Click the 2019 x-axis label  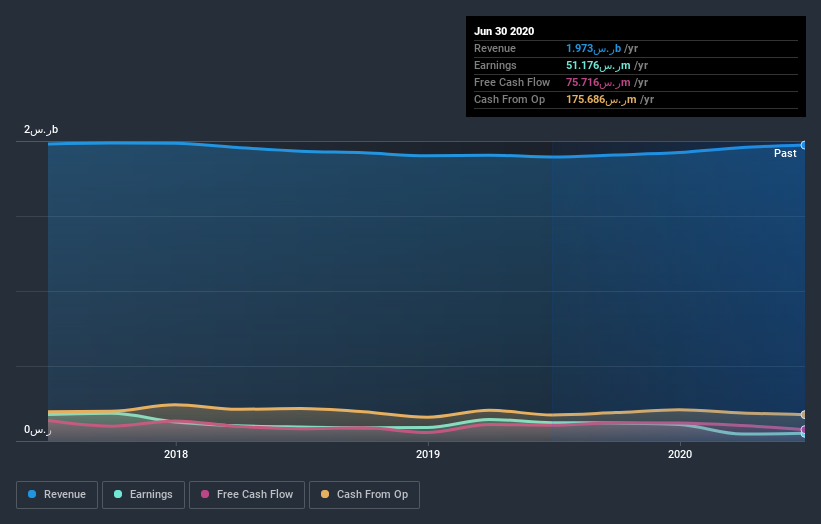click(428, 454)
